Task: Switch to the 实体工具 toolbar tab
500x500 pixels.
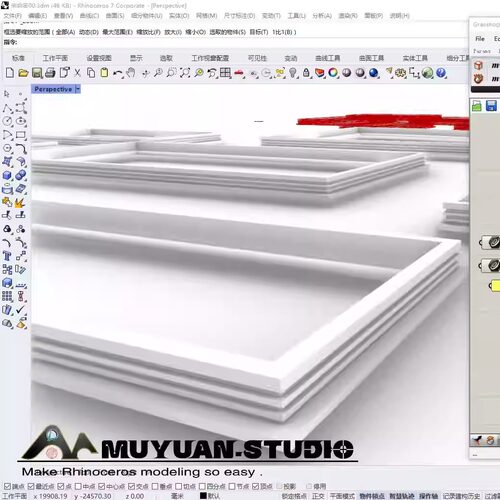Action: (415, 58)
